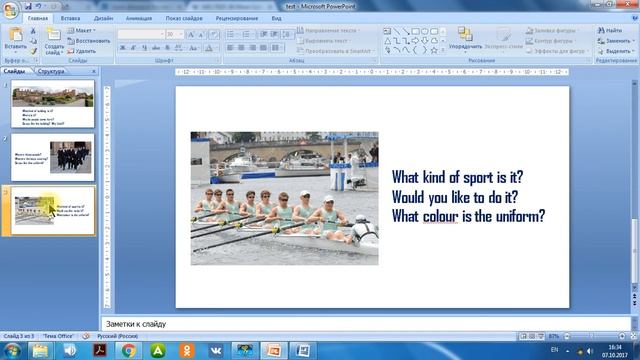
Task: Open the Columns dropdown
Action: pos(277,48)
